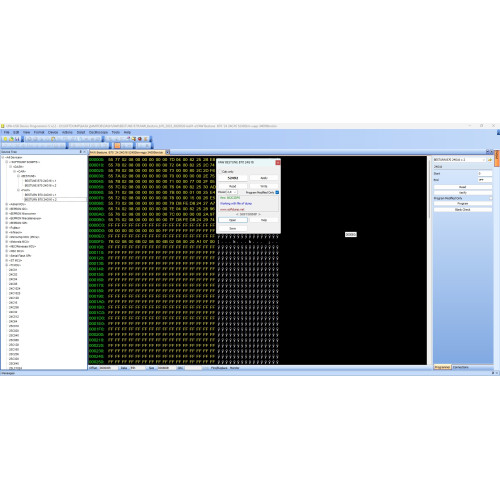
Task: Click the red website link in the dialog
Action: (232, 209)
